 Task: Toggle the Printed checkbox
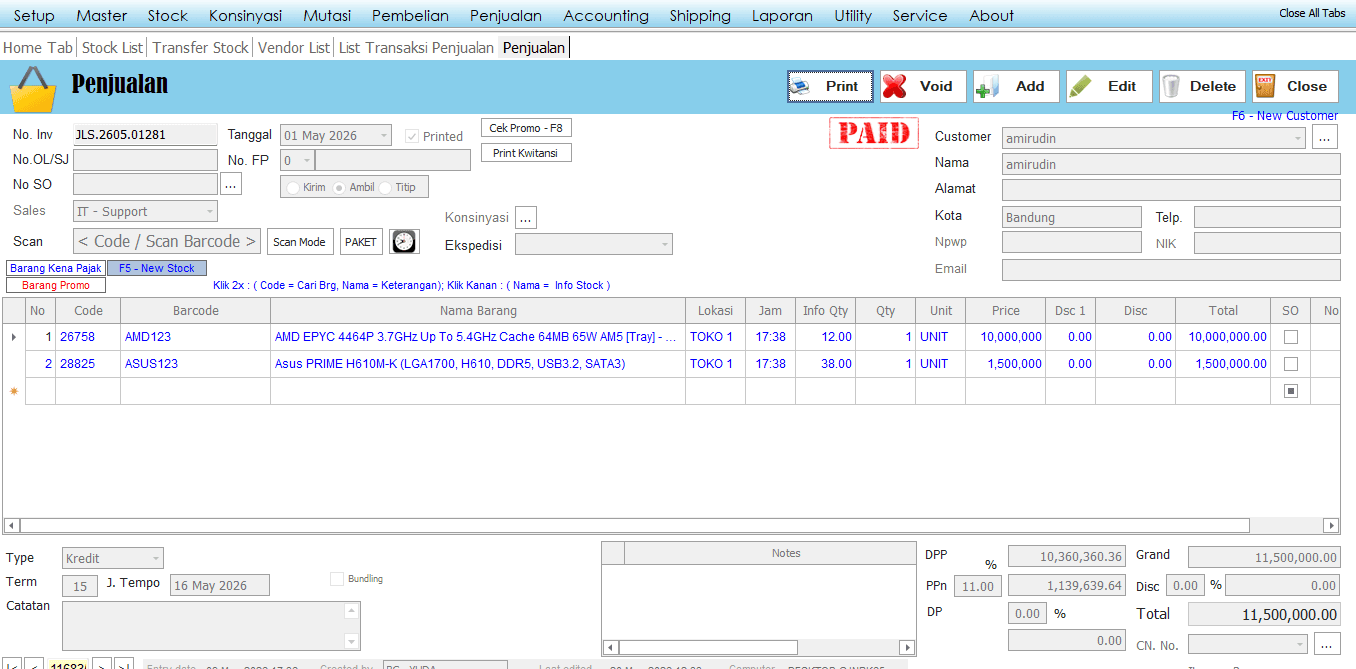(x=412, y=136)
